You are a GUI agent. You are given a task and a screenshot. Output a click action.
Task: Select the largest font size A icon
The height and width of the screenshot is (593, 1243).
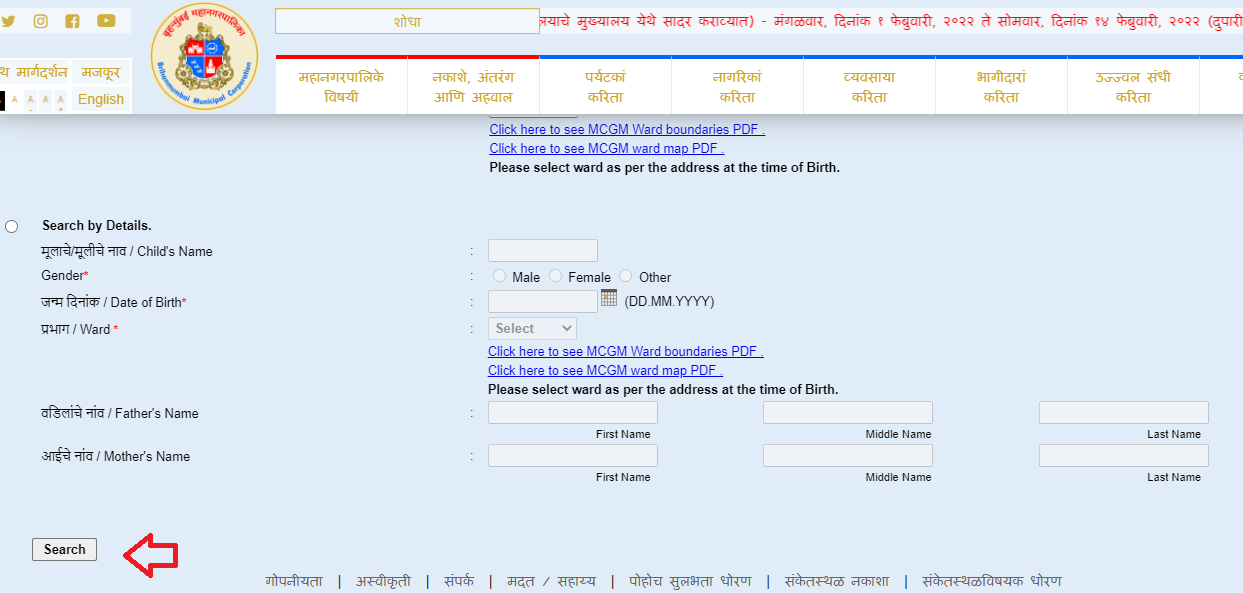(61, 100)
